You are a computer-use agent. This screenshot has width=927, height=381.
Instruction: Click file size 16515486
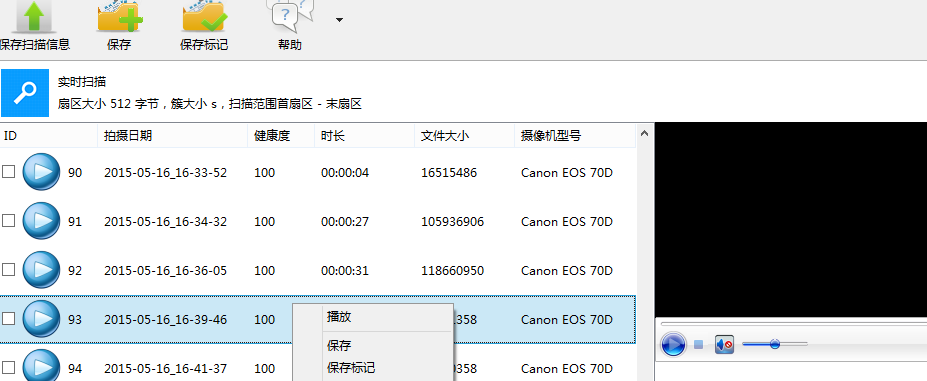(449, 173)
